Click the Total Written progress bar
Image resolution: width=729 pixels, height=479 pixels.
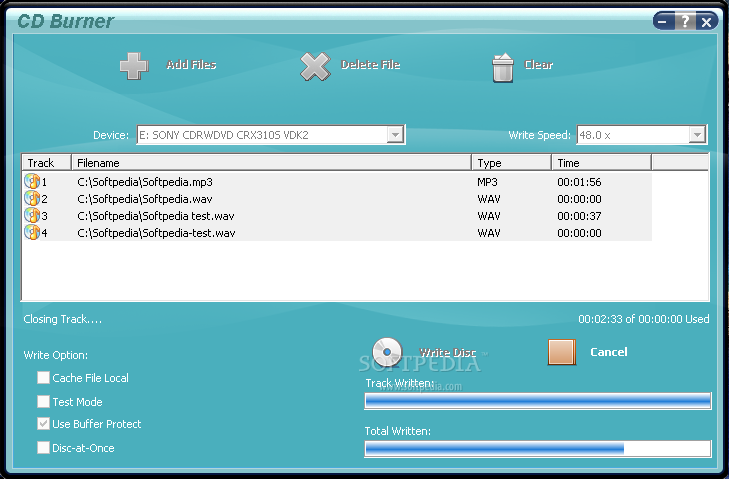point(538,449)
